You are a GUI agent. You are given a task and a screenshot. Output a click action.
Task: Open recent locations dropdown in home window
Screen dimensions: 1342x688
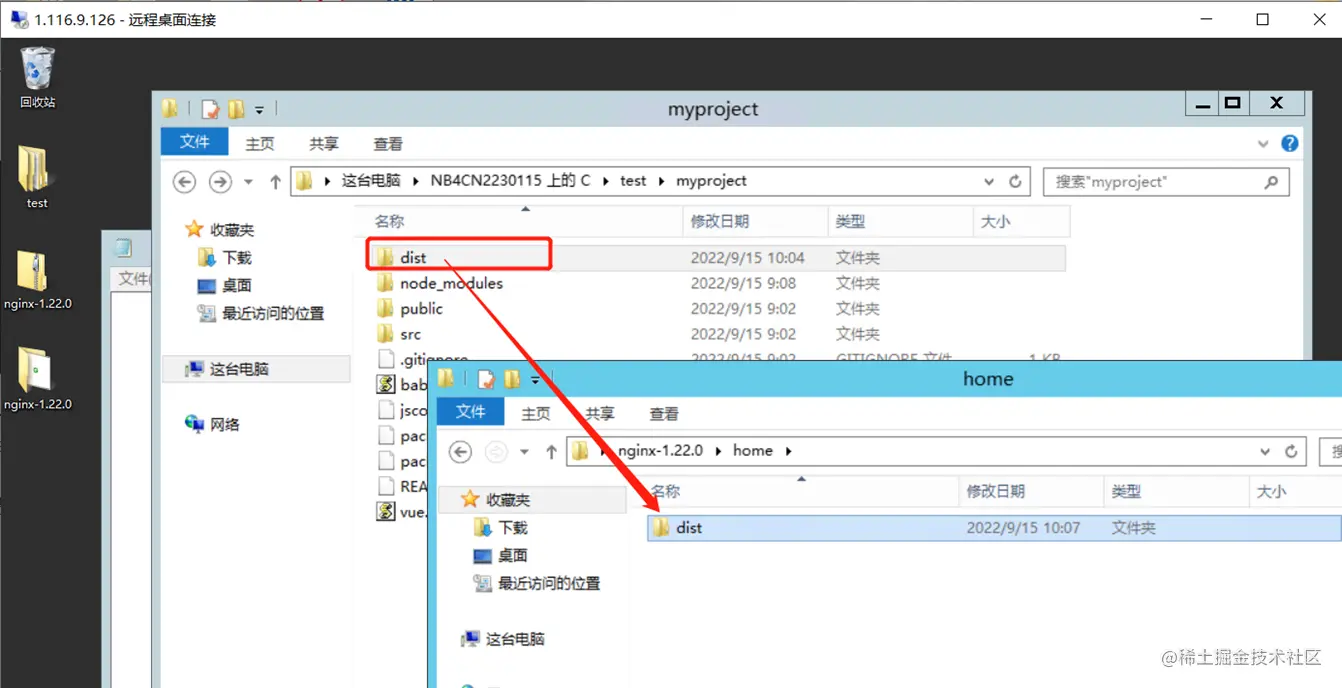coord(524,452)
